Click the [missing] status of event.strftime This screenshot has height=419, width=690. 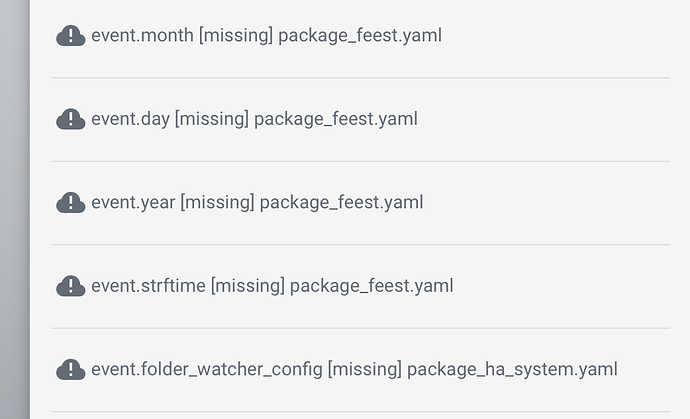tap(248, 286)
